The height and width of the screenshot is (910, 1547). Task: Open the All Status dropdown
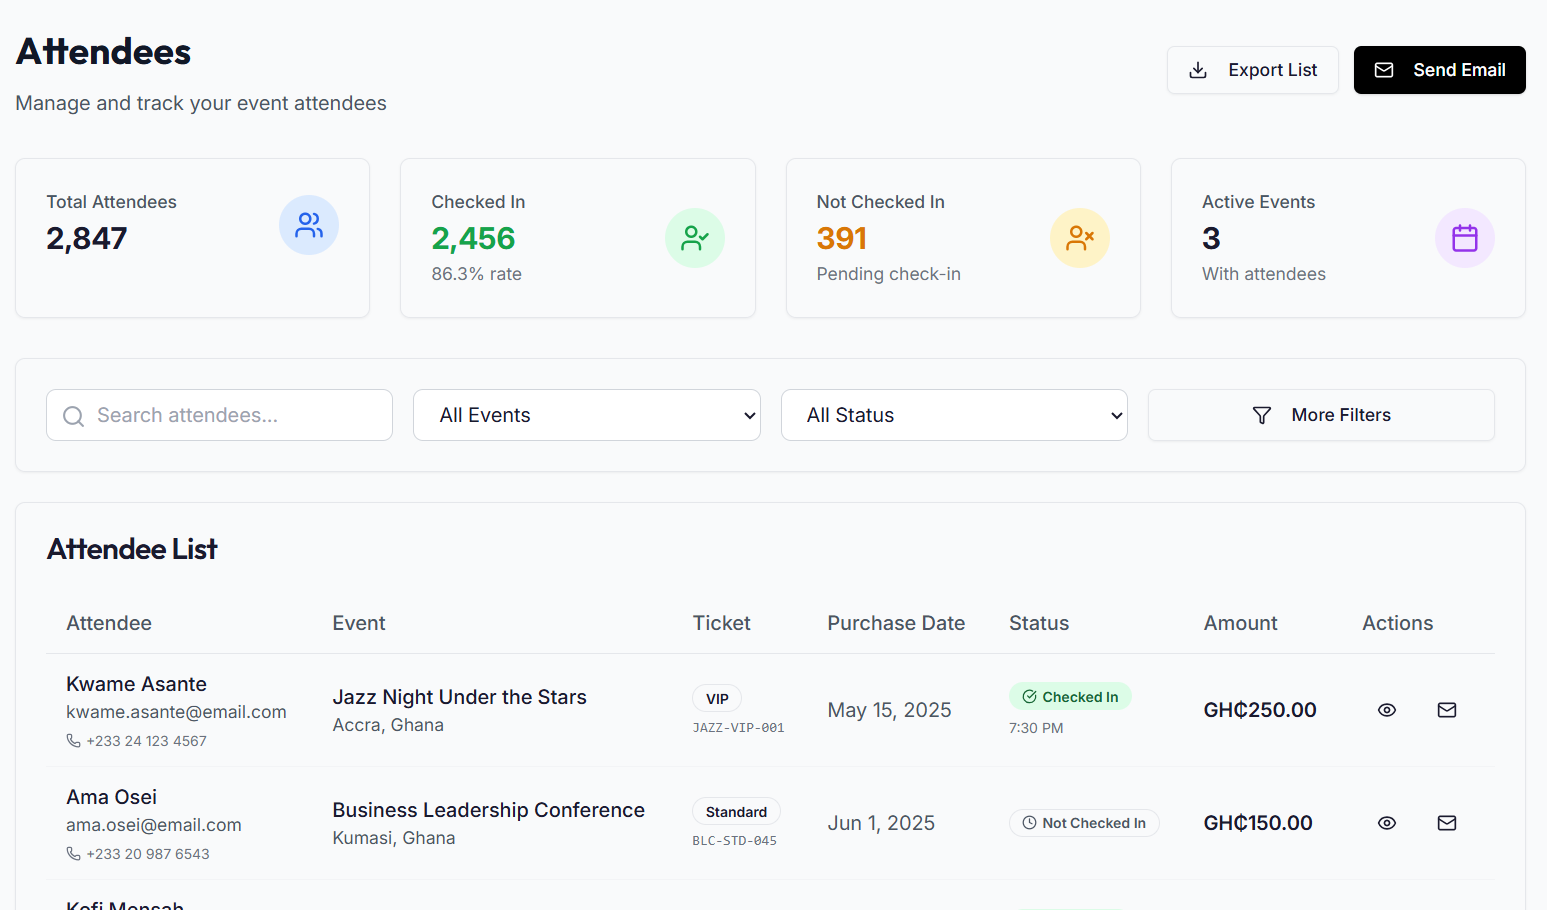pos(954,415)
